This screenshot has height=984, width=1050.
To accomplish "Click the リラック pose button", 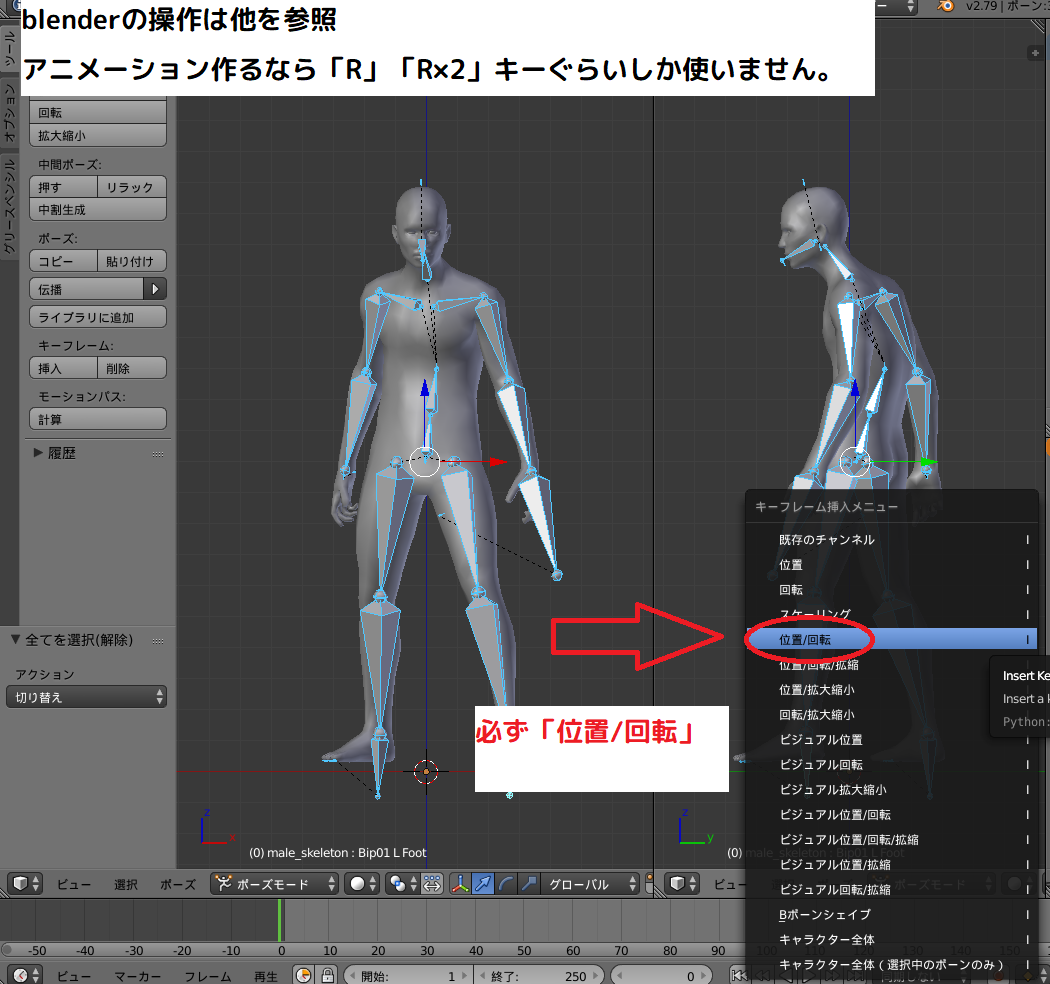I will point(132,187).
